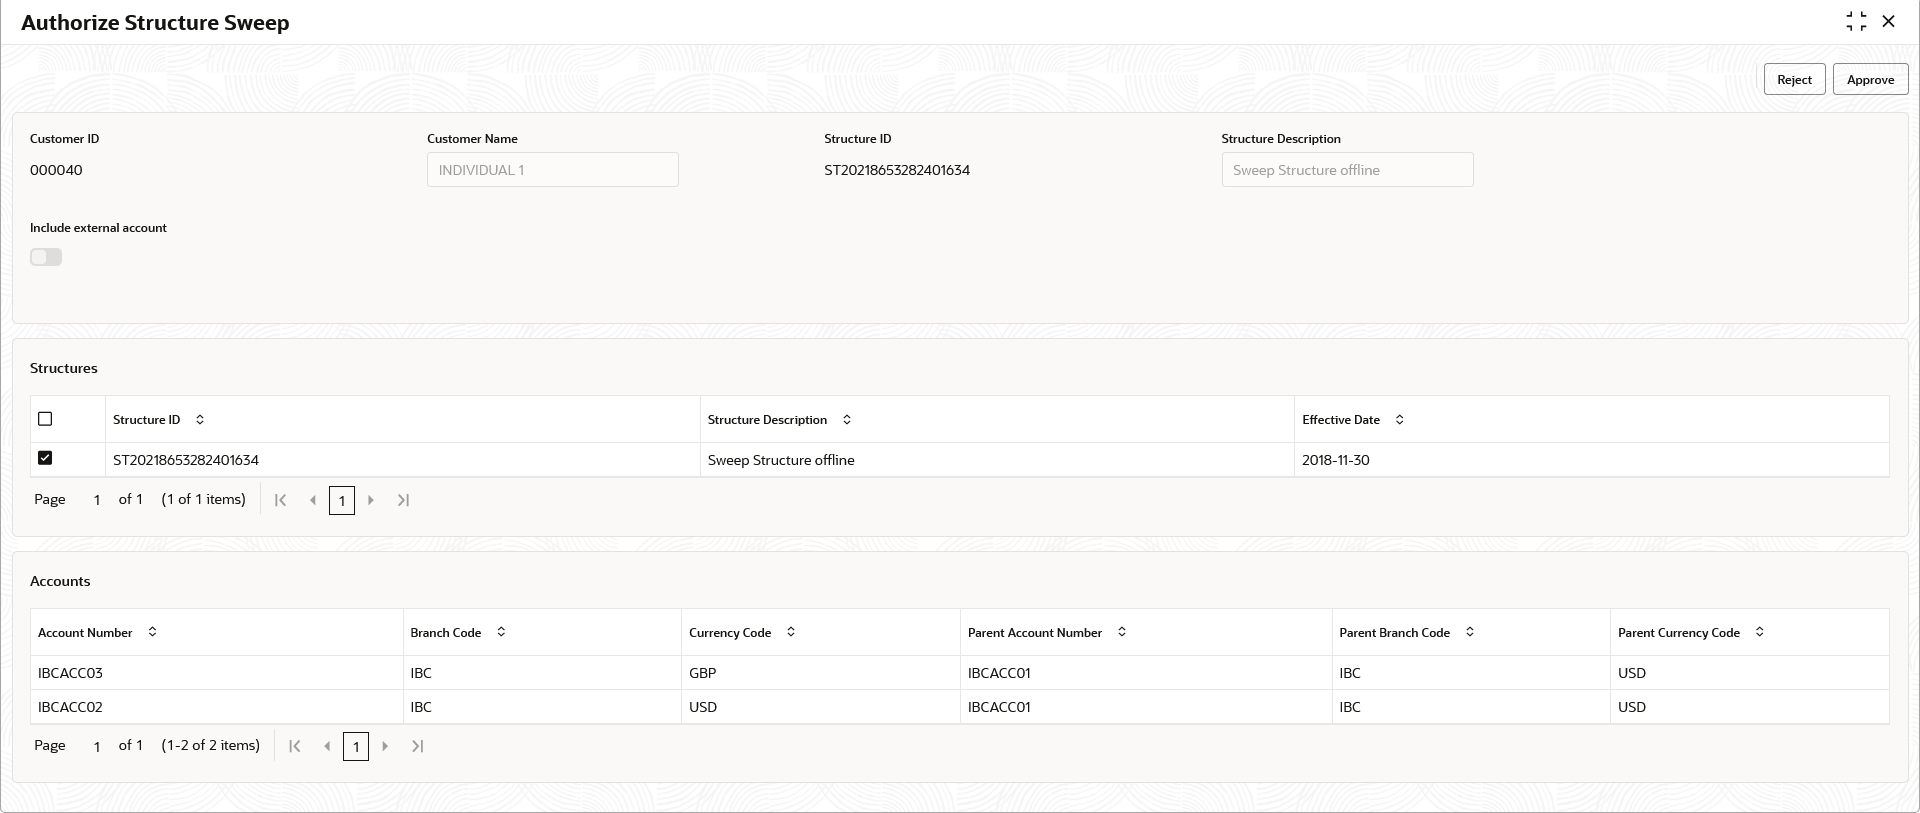
Task: Go to previous page in Structures pagination
Action: tap(313, 500)
